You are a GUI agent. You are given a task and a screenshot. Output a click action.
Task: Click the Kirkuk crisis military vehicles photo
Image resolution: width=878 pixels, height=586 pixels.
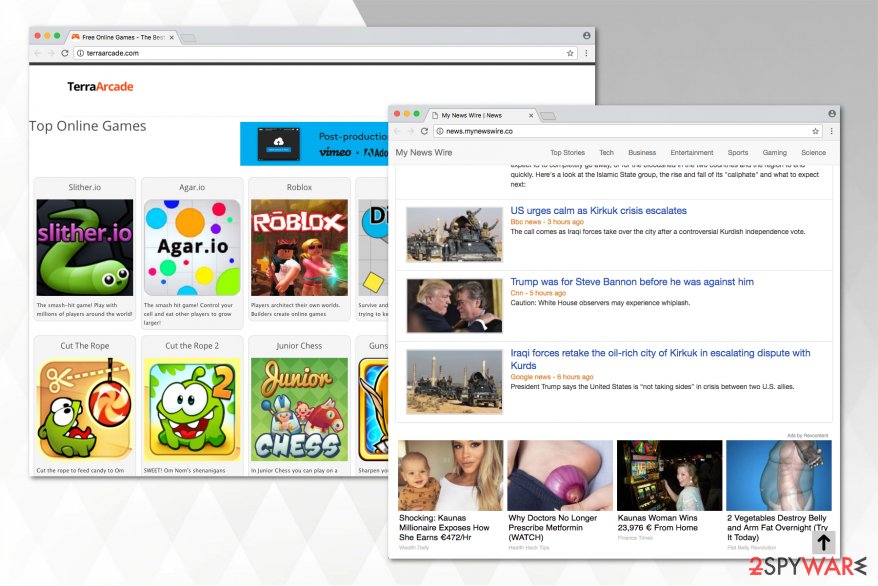(x=454, y=235)
